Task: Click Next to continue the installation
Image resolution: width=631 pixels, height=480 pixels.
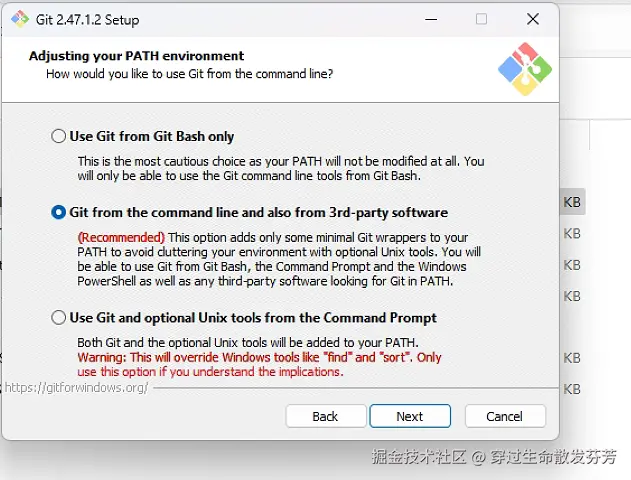Action: pyautogui.click(x=410, y=416)
